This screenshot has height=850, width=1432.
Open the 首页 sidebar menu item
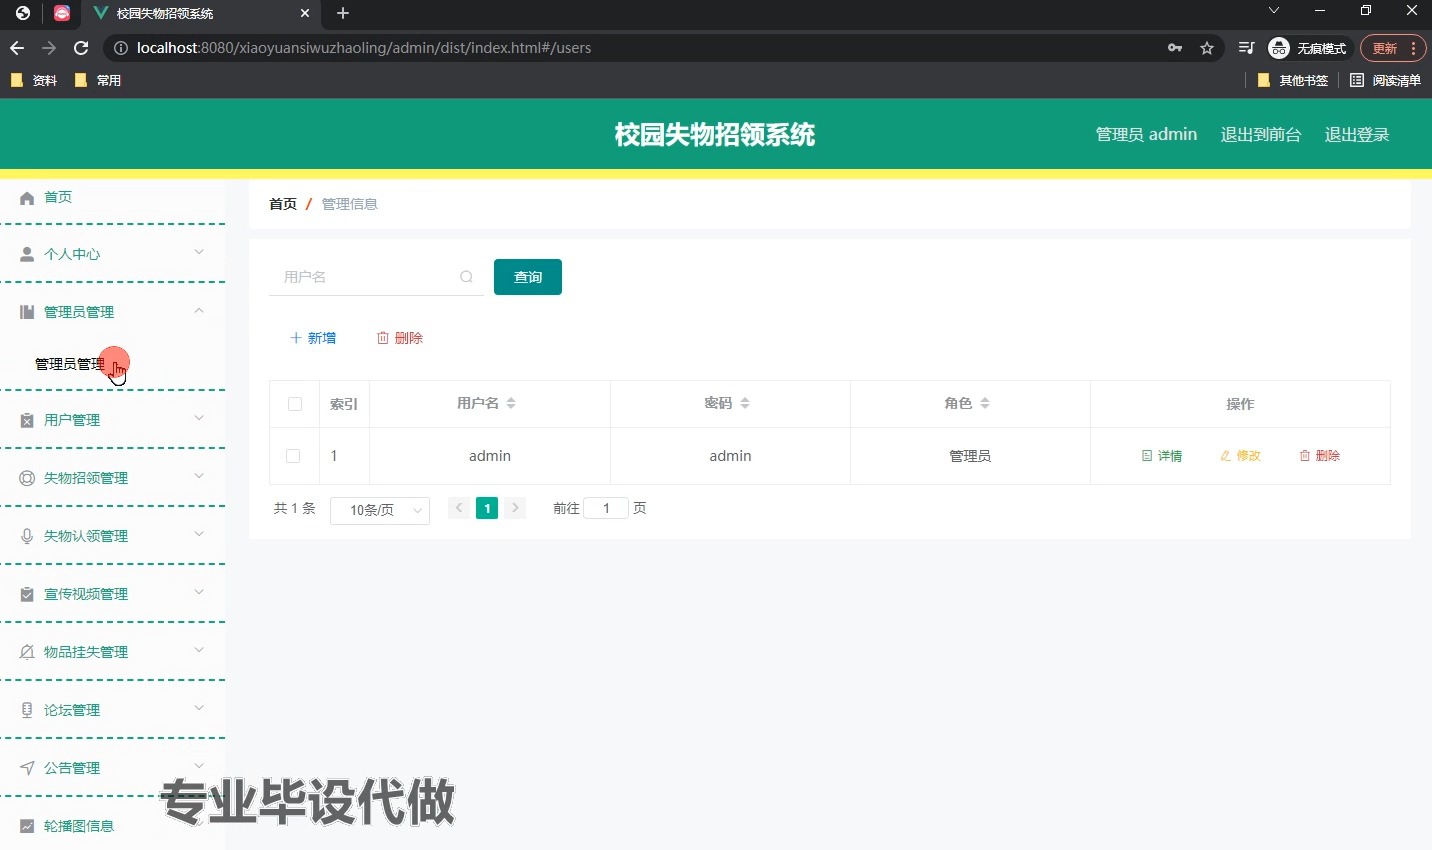click(112, 198)
